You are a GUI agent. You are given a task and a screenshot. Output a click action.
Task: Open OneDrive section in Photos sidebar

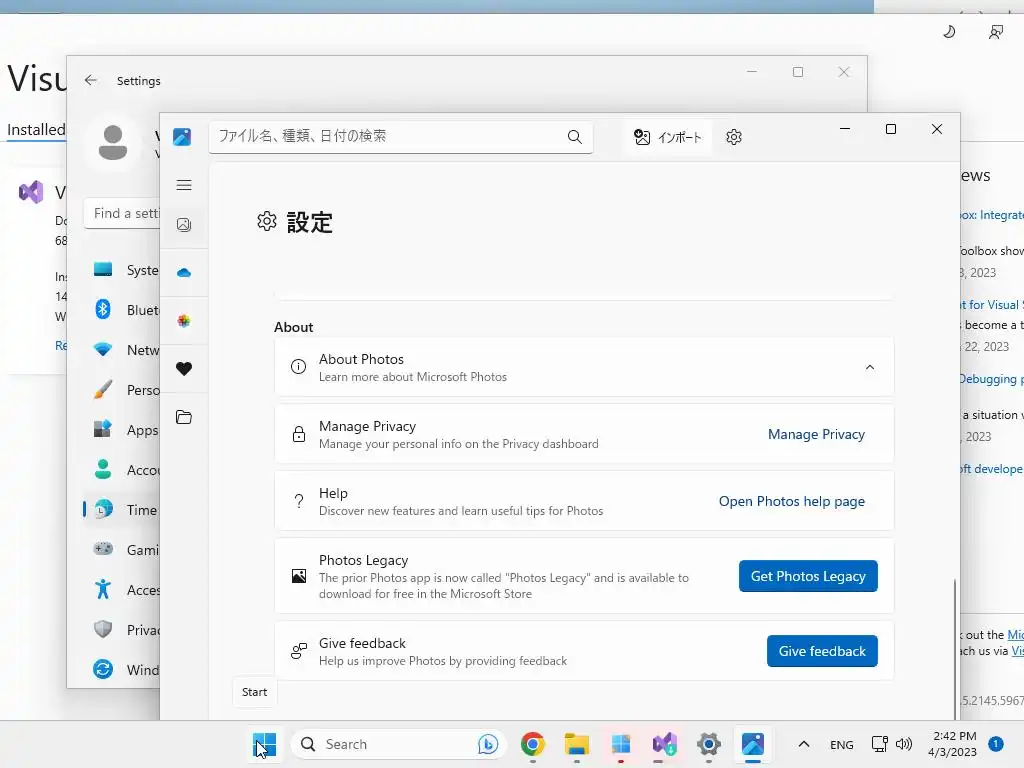click(x=184, y=272)
